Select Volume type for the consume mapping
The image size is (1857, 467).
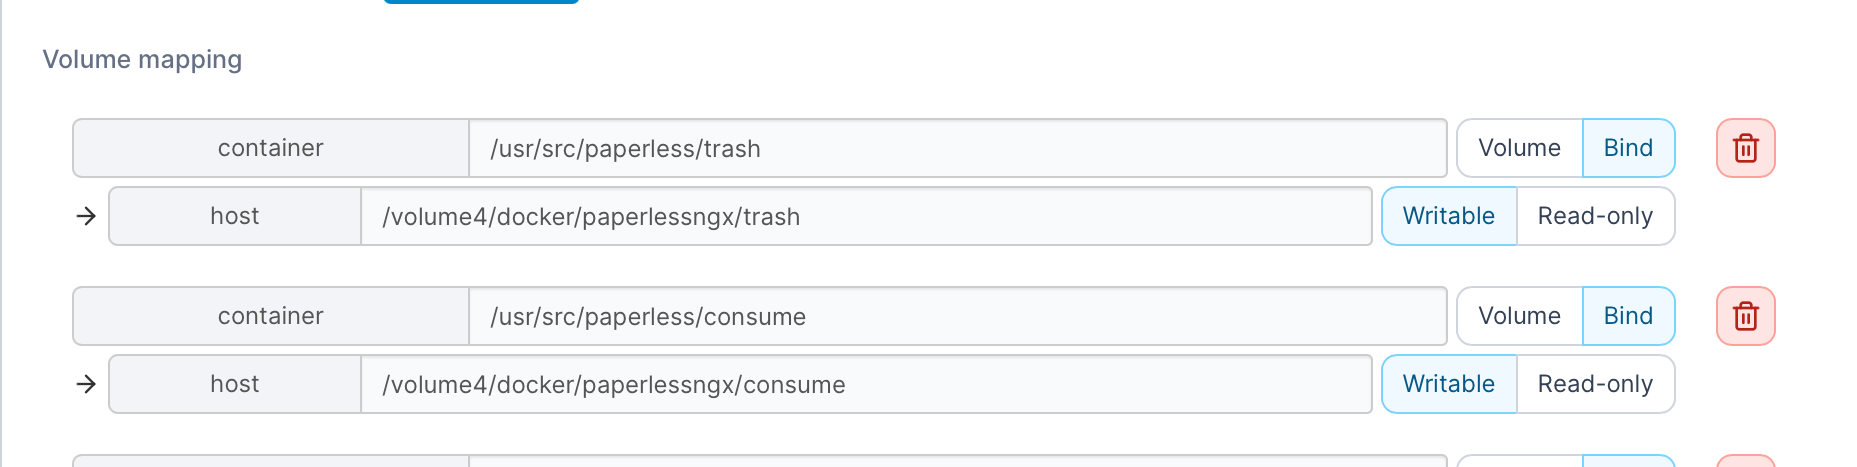[x=1519, y=316]
